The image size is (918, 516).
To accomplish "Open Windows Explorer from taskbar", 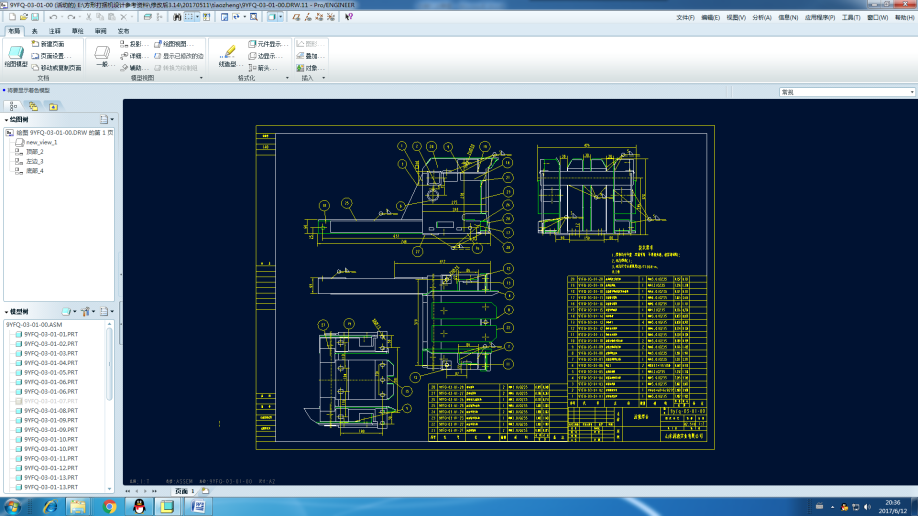I will point(78,506).
